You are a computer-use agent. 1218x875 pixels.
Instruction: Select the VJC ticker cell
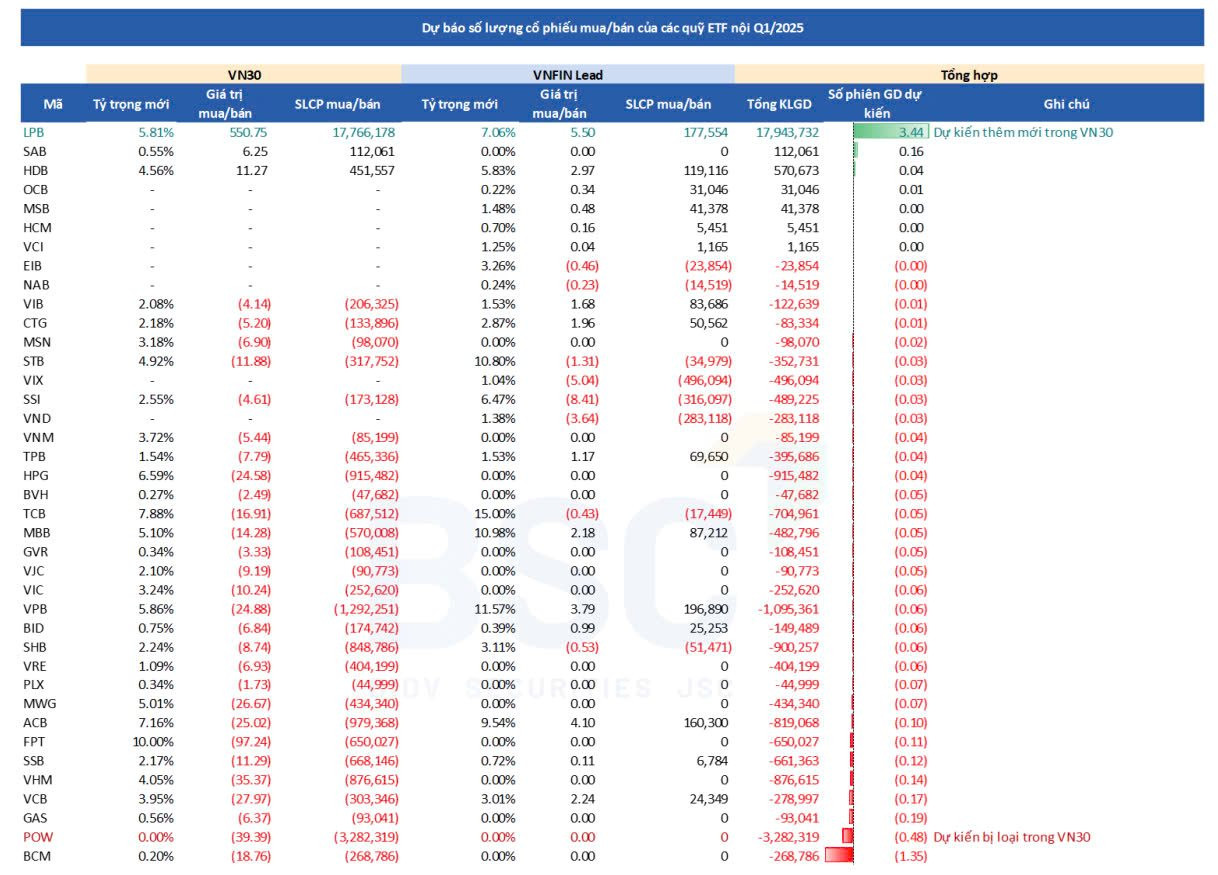[x=33, y=570]
